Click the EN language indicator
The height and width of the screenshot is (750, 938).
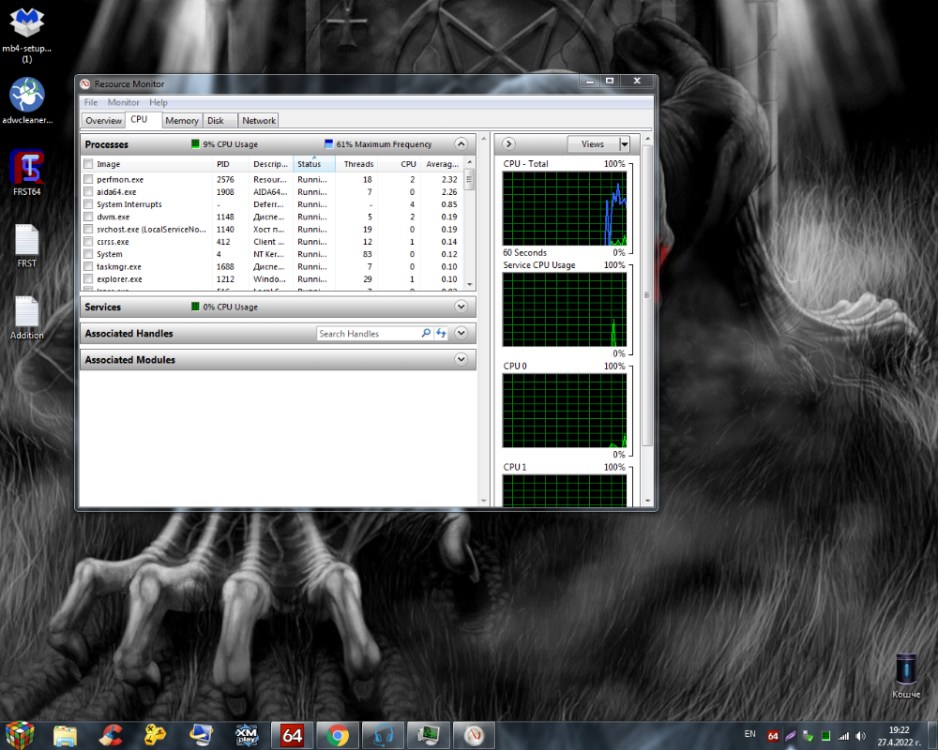pyautogui.click(x=750, y=734)
